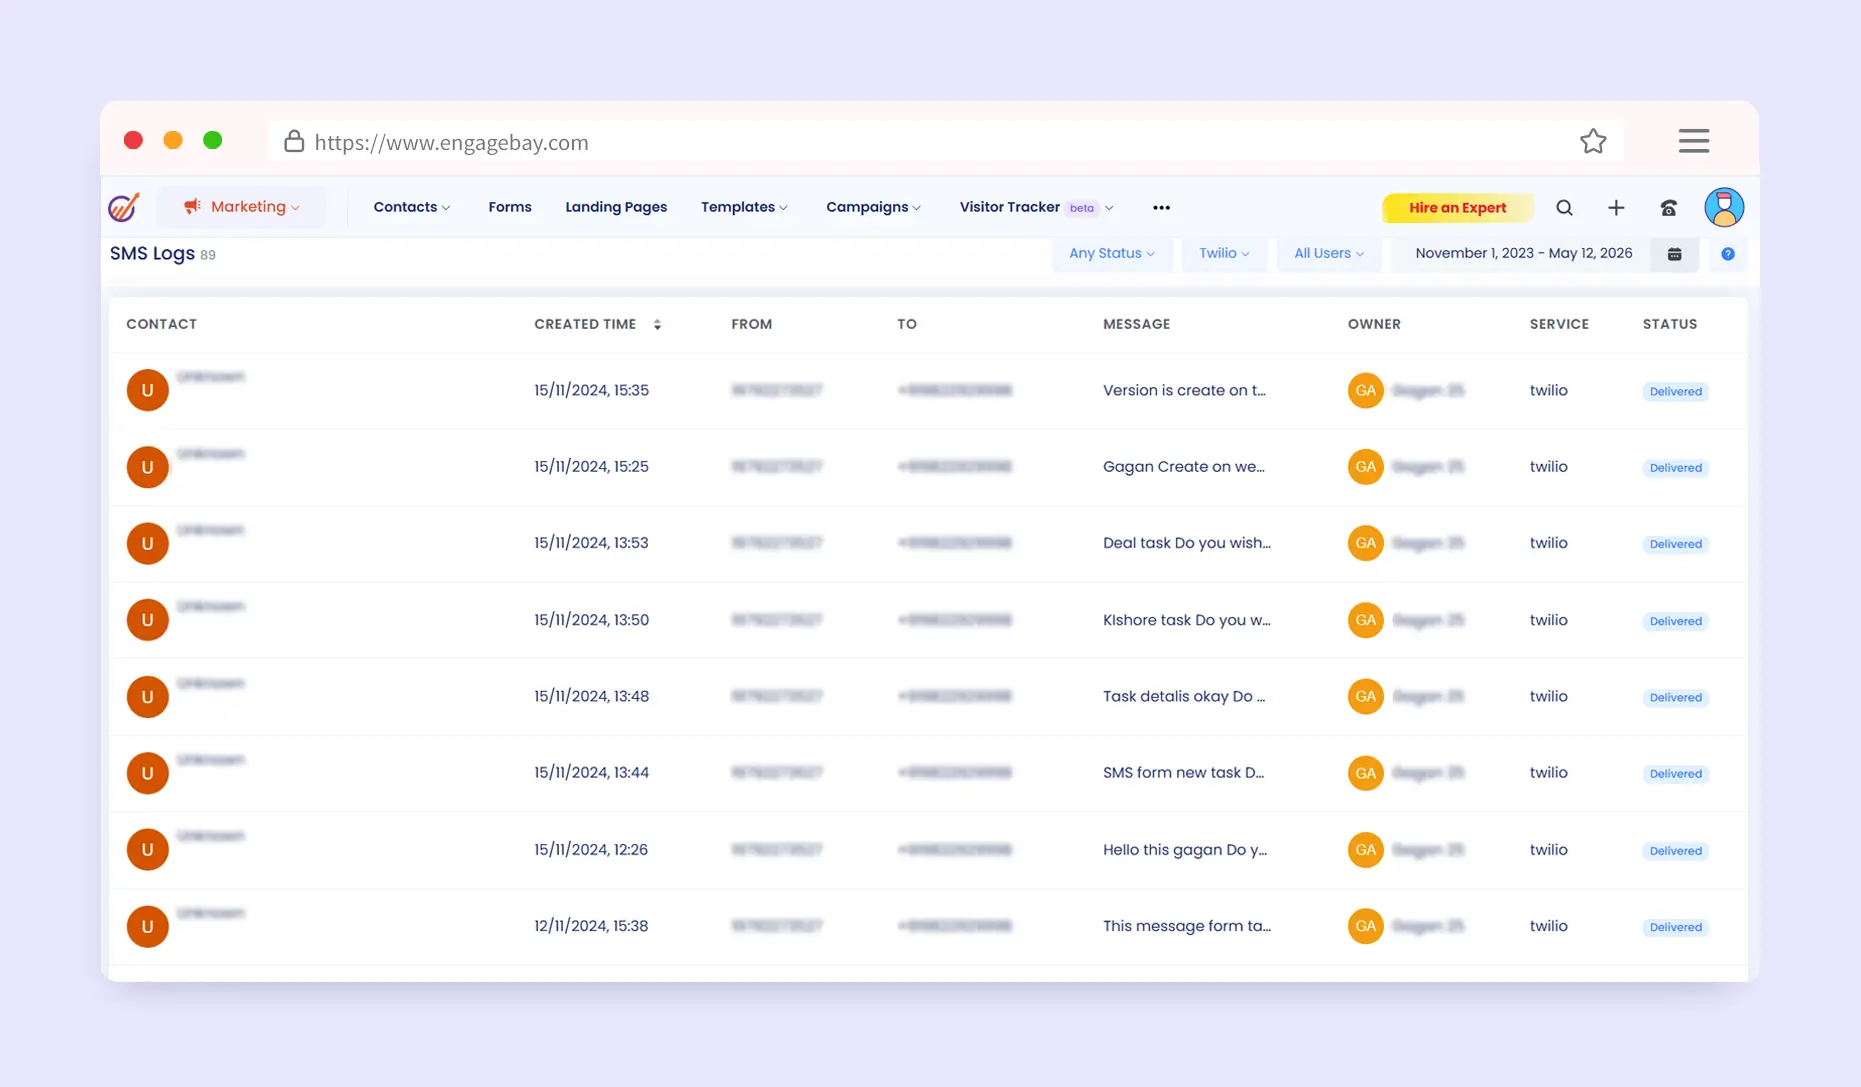The image size is (1861, 1087).
Task: Click the Hire an Expert button
Action: tap(1456, 208)
